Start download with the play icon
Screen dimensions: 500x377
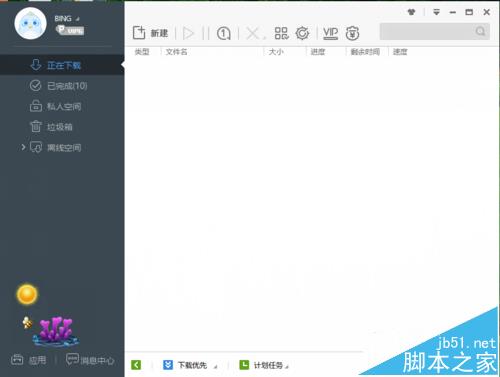point(188,33)
